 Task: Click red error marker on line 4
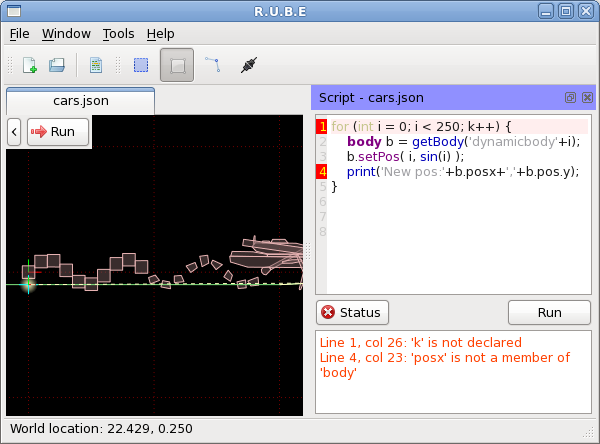[322, 171]
